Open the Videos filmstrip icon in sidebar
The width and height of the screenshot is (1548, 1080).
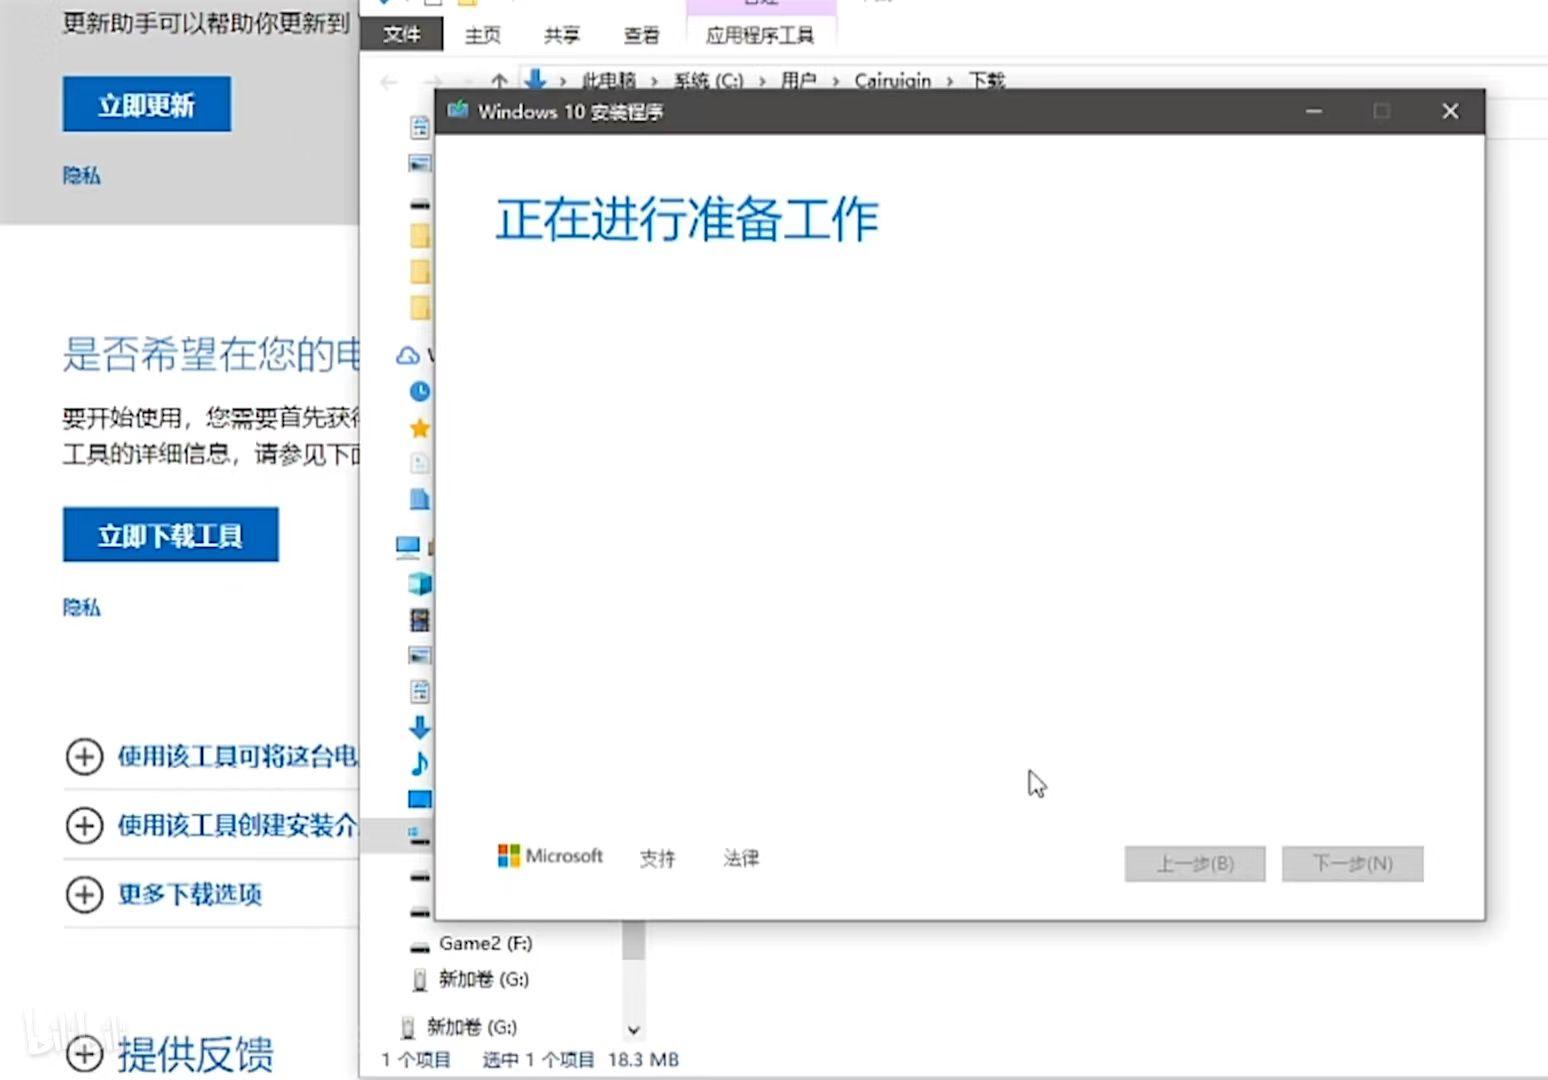(420, 620)
